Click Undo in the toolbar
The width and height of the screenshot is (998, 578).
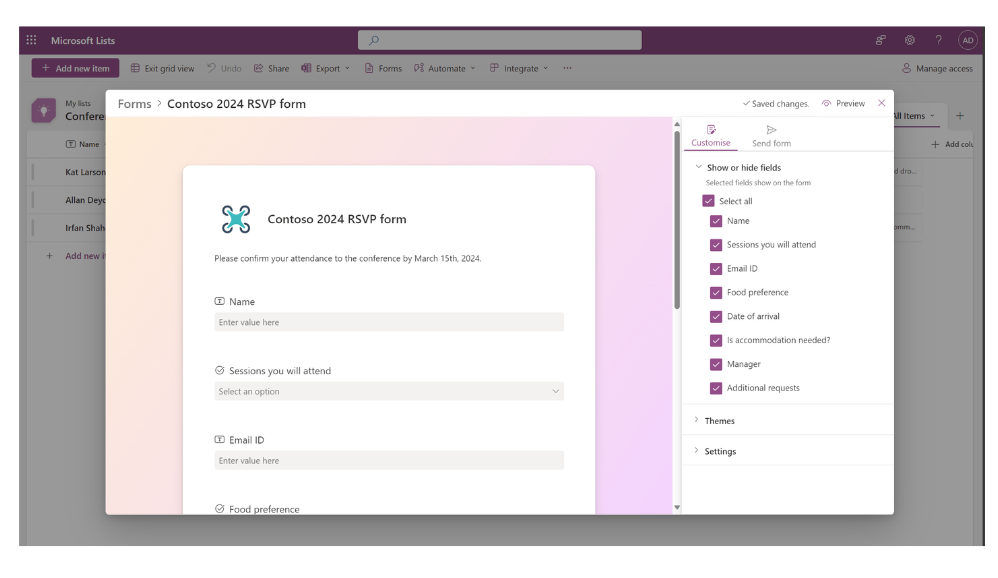[x=224, y=68]
